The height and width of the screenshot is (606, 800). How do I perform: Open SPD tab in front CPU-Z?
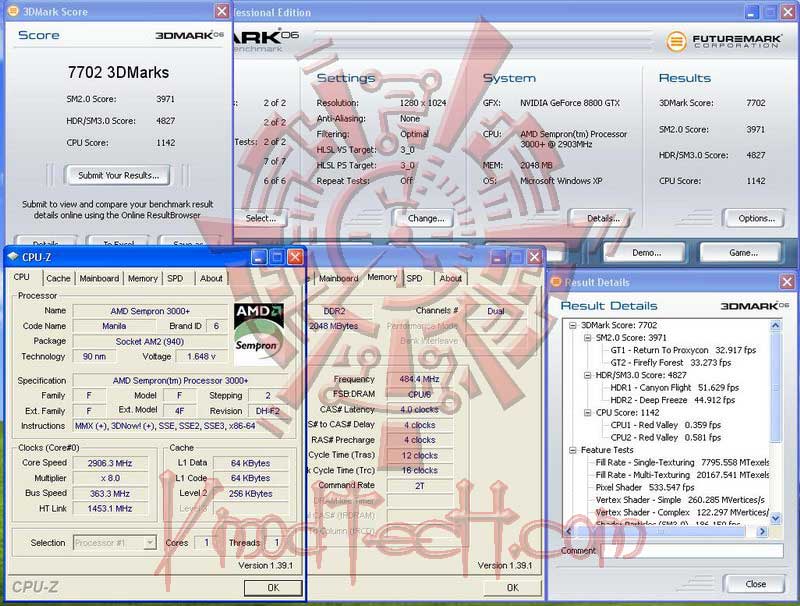(175, 279)
